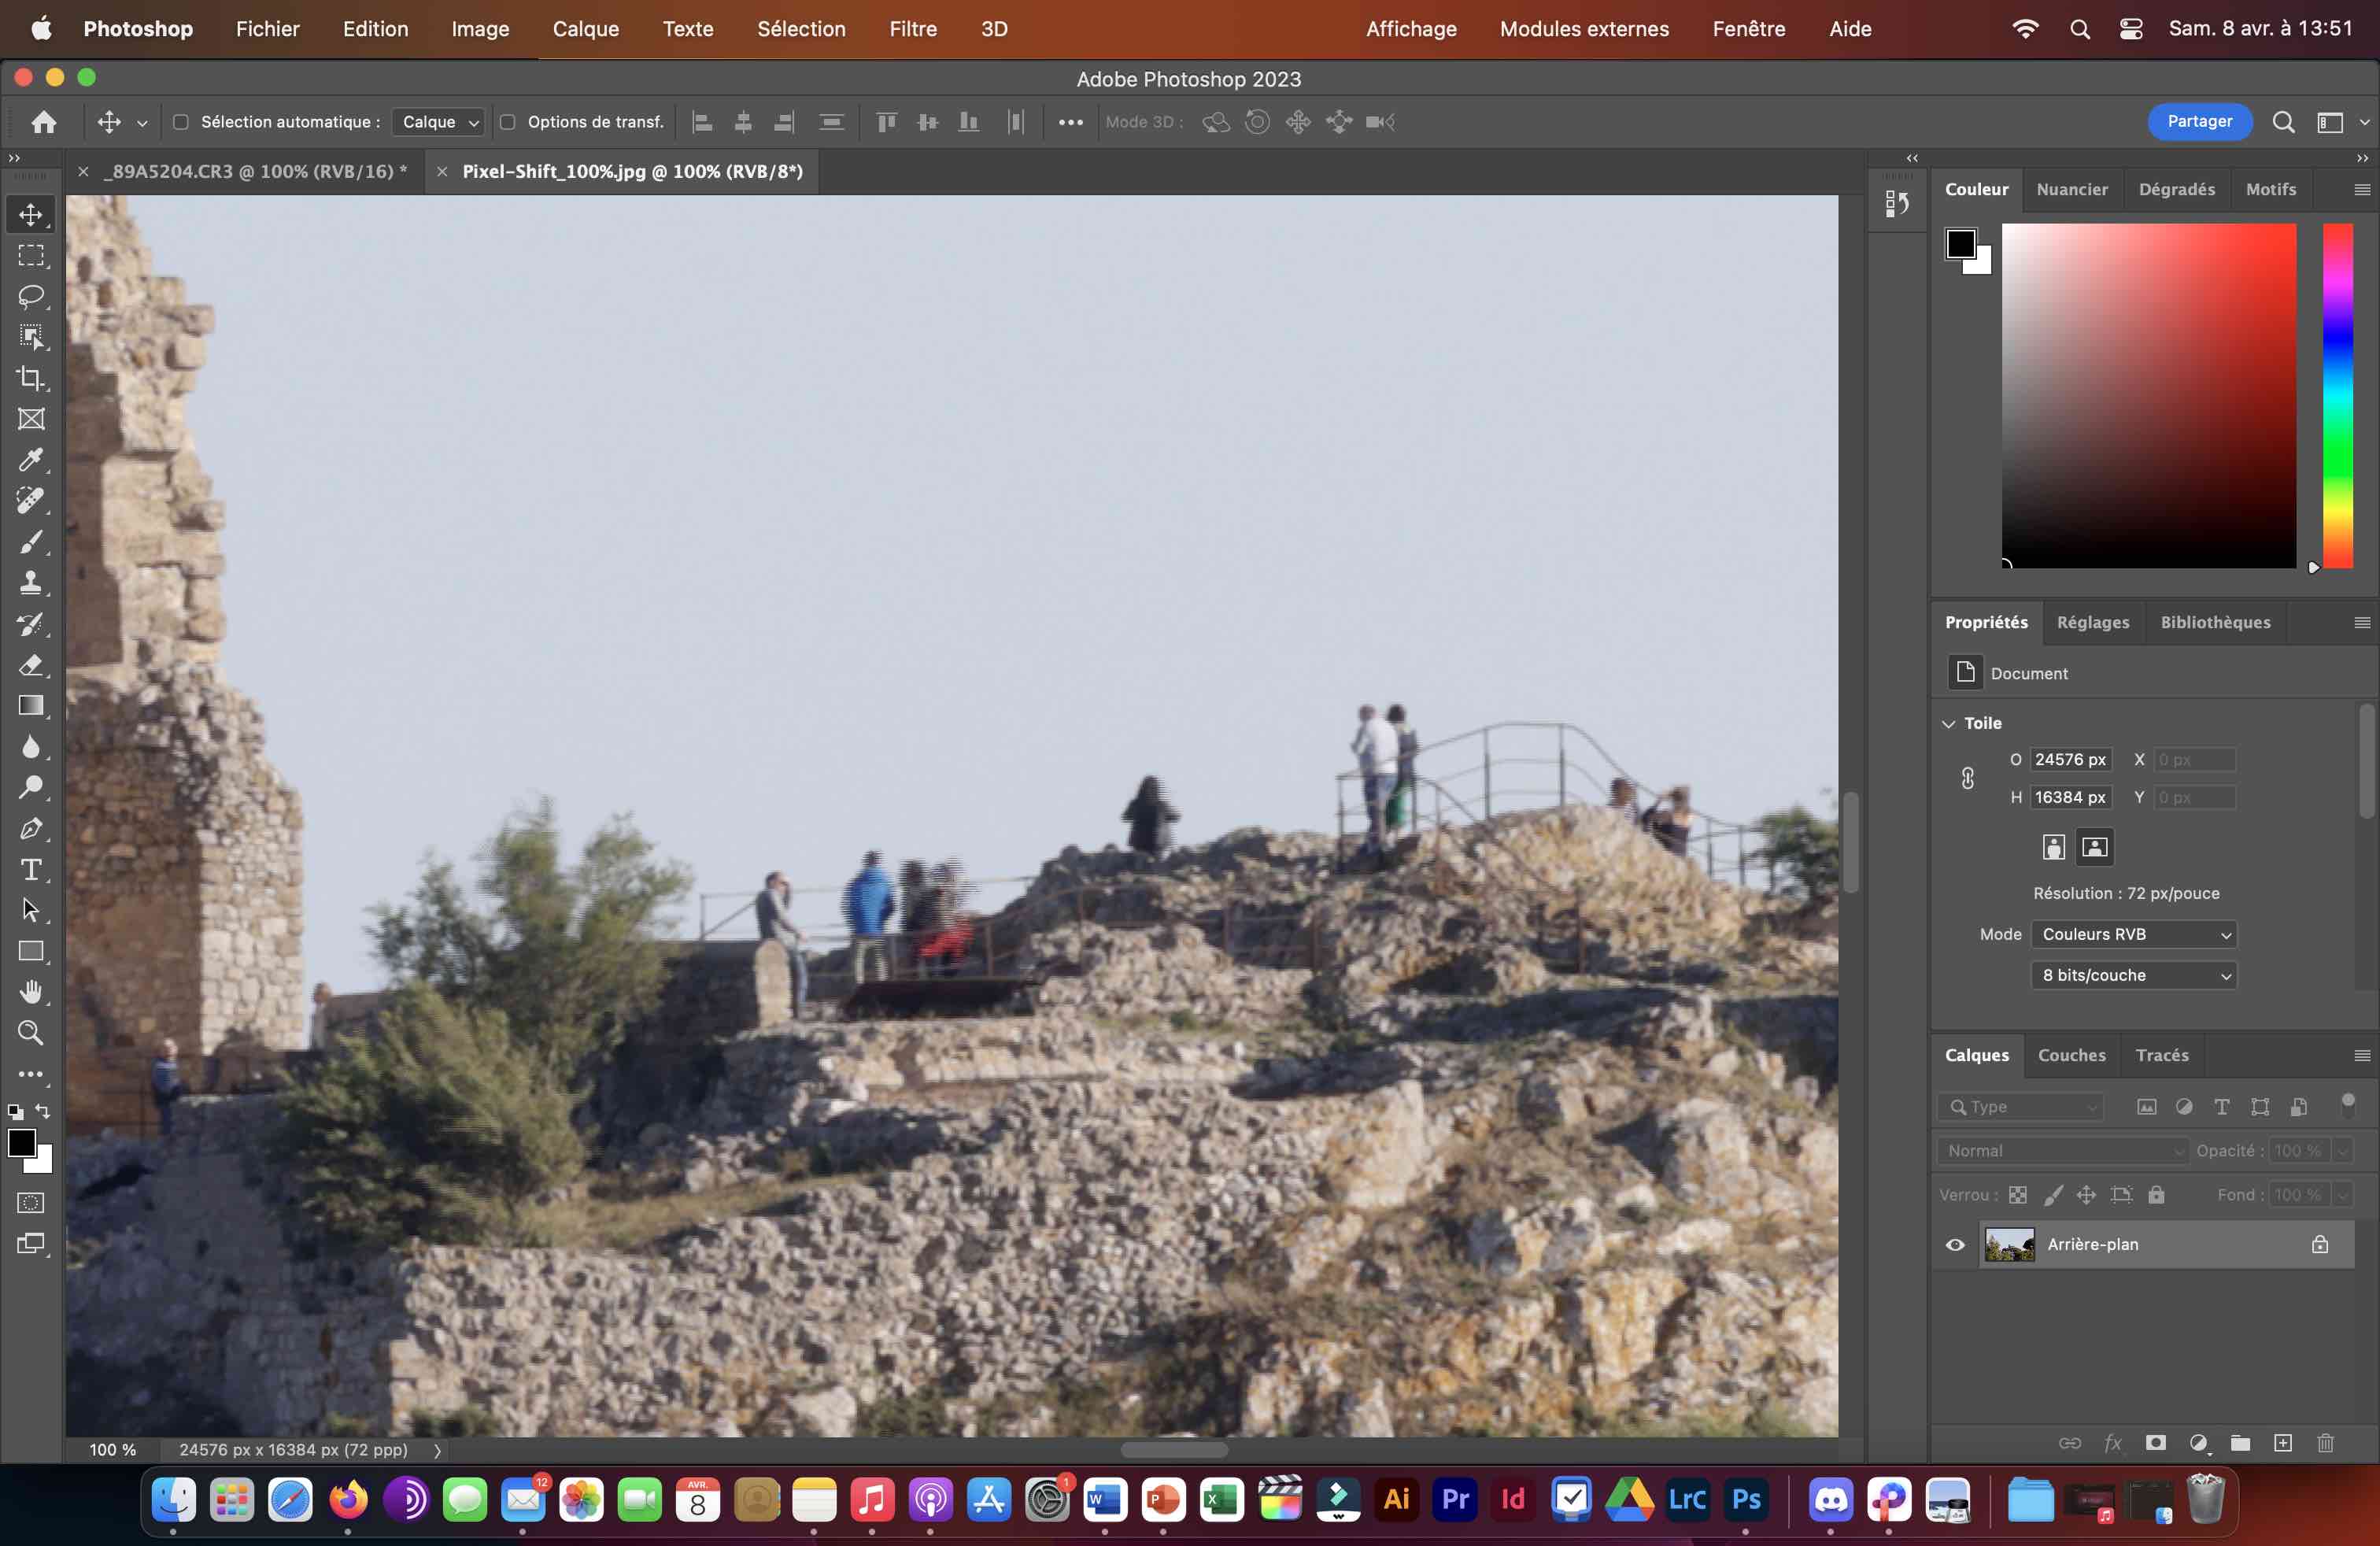Viewport: 2380px width, 1546px height.
Task: Open the Calque dropdown in options bar
Action: 439,122
